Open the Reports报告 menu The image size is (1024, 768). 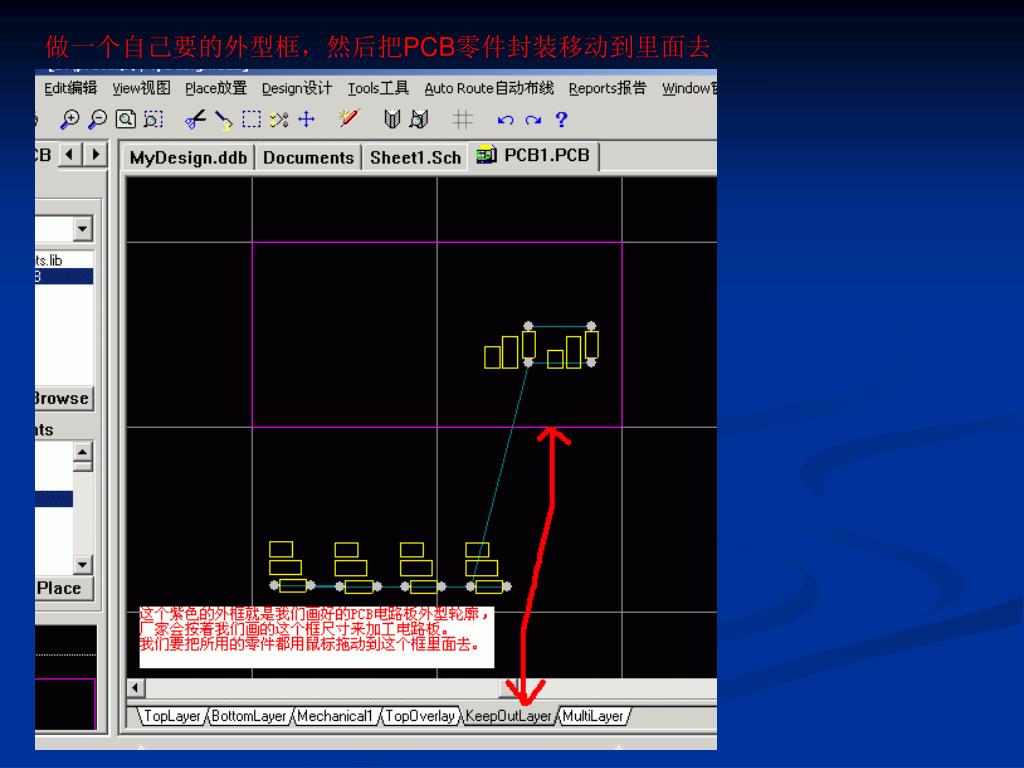point(607,88)
